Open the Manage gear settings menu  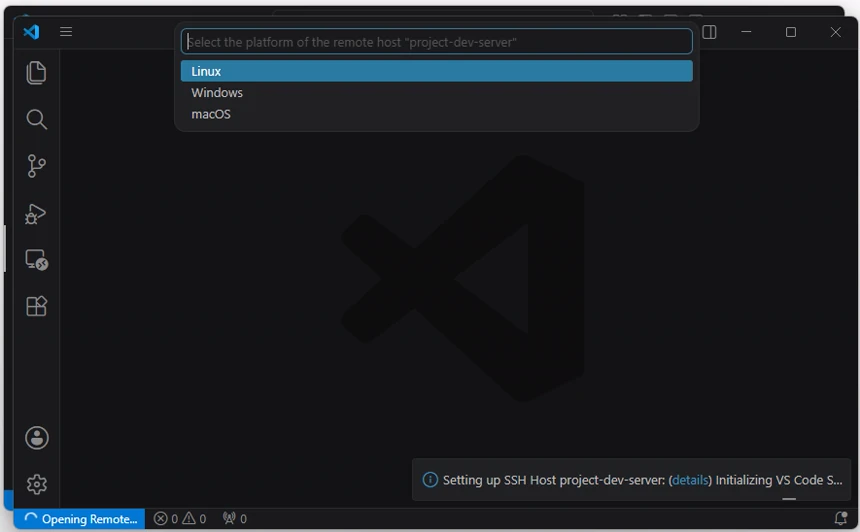pyautogui.click(x=37, y=484)
